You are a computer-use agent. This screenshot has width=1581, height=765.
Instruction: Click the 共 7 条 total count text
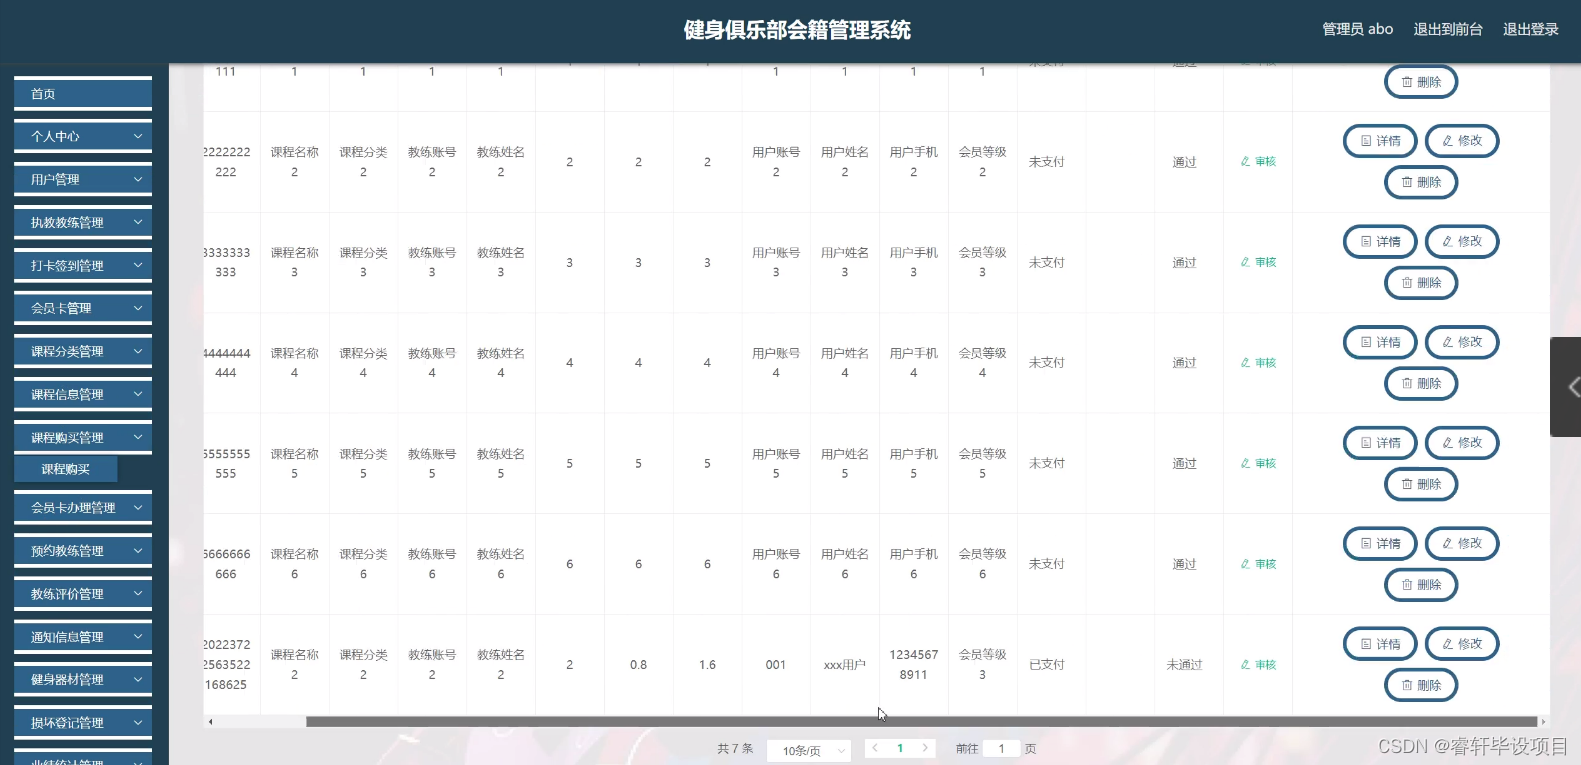[735, 749]
